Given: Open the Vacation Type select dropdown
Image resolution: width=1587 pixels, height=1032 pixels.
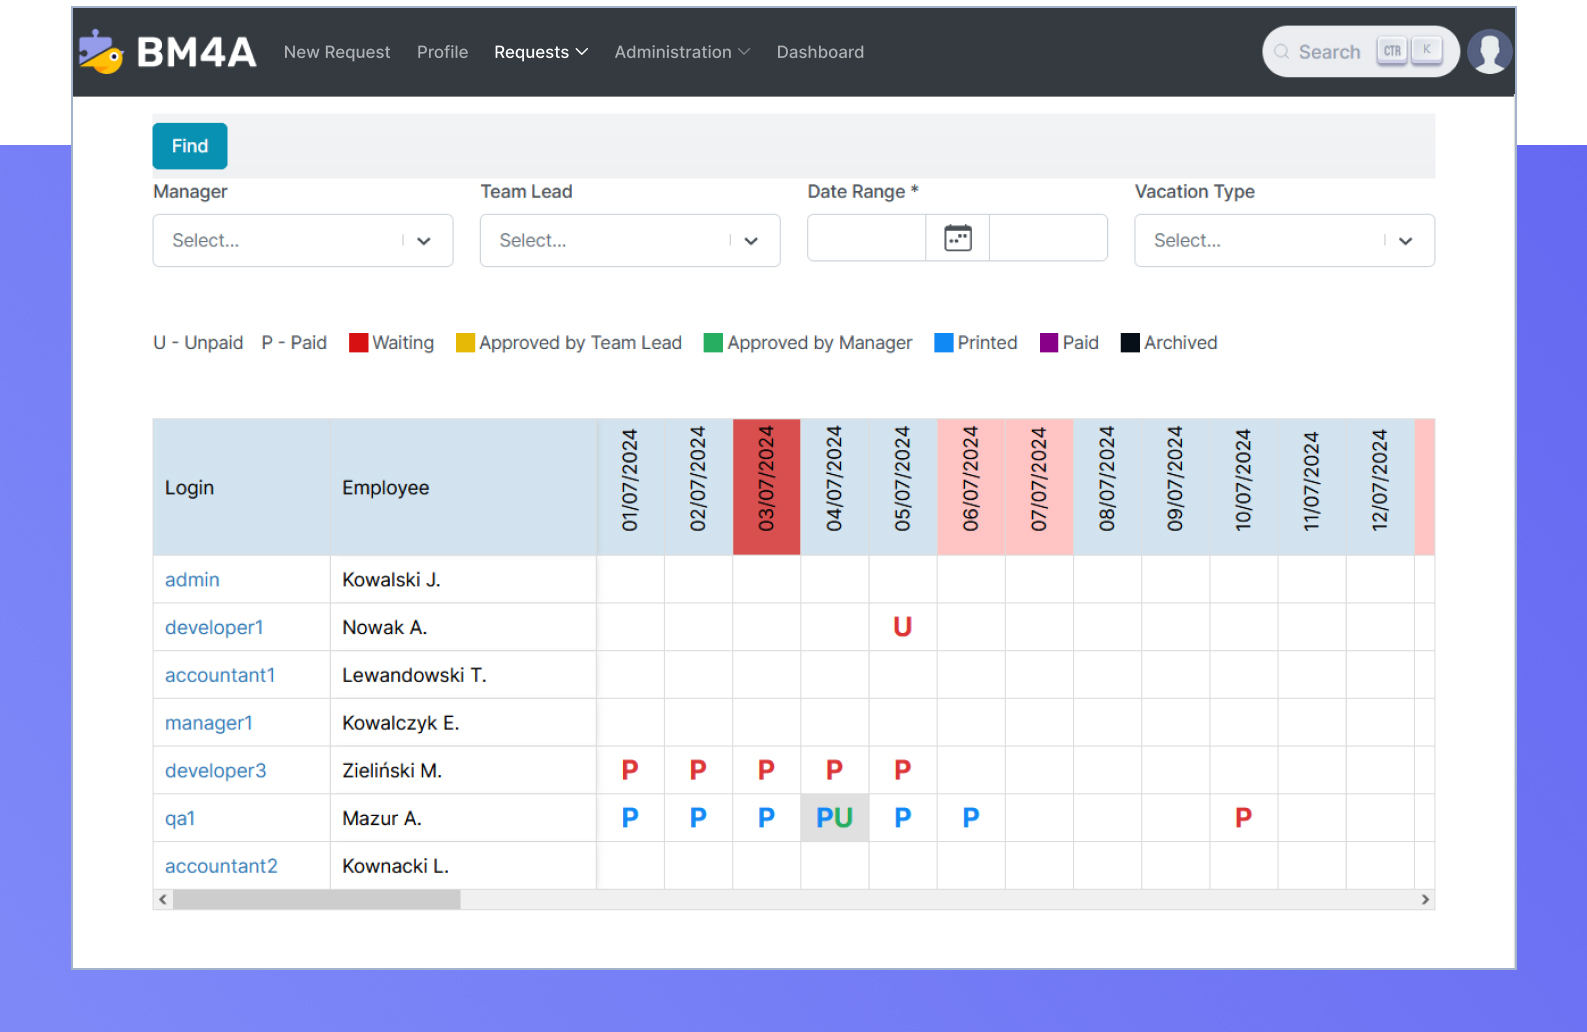Looking at the screenshot, I should pyautogui.click(x=1284, y=240).
